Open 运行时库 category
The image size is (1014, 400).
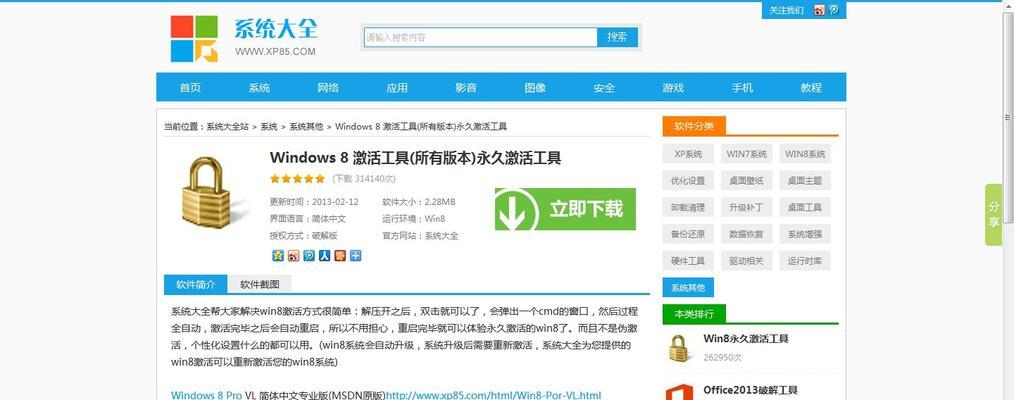(805, 260)
